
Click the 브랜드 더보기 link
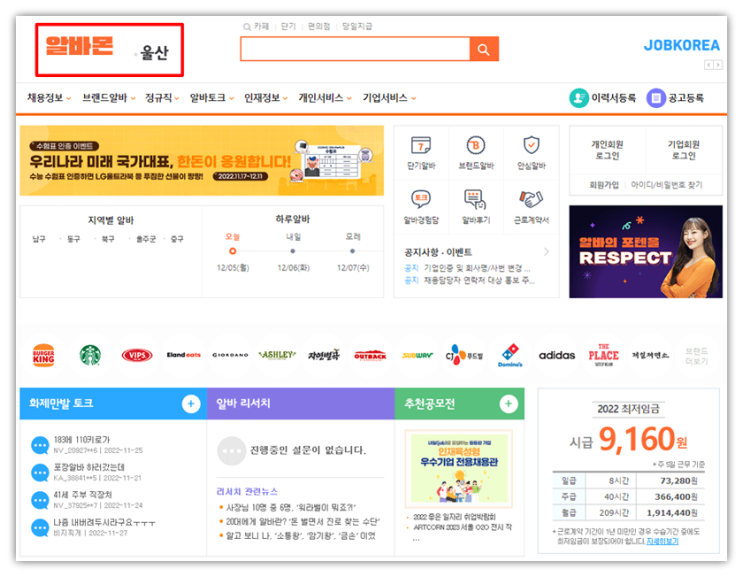click(696, 356)
